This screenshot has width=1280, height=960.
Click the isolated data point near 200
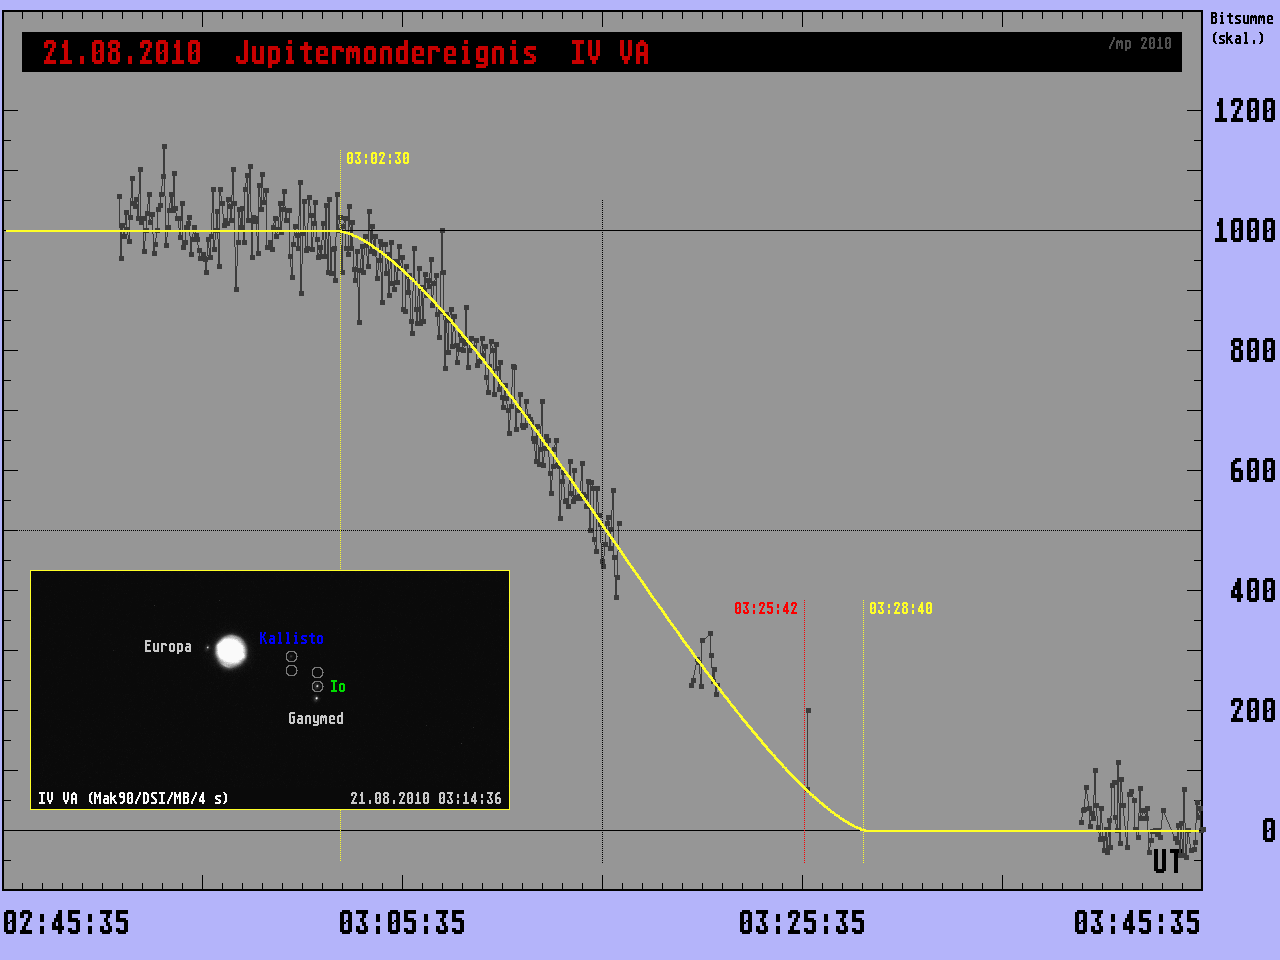pyautogui.click(x=808, y=711)
